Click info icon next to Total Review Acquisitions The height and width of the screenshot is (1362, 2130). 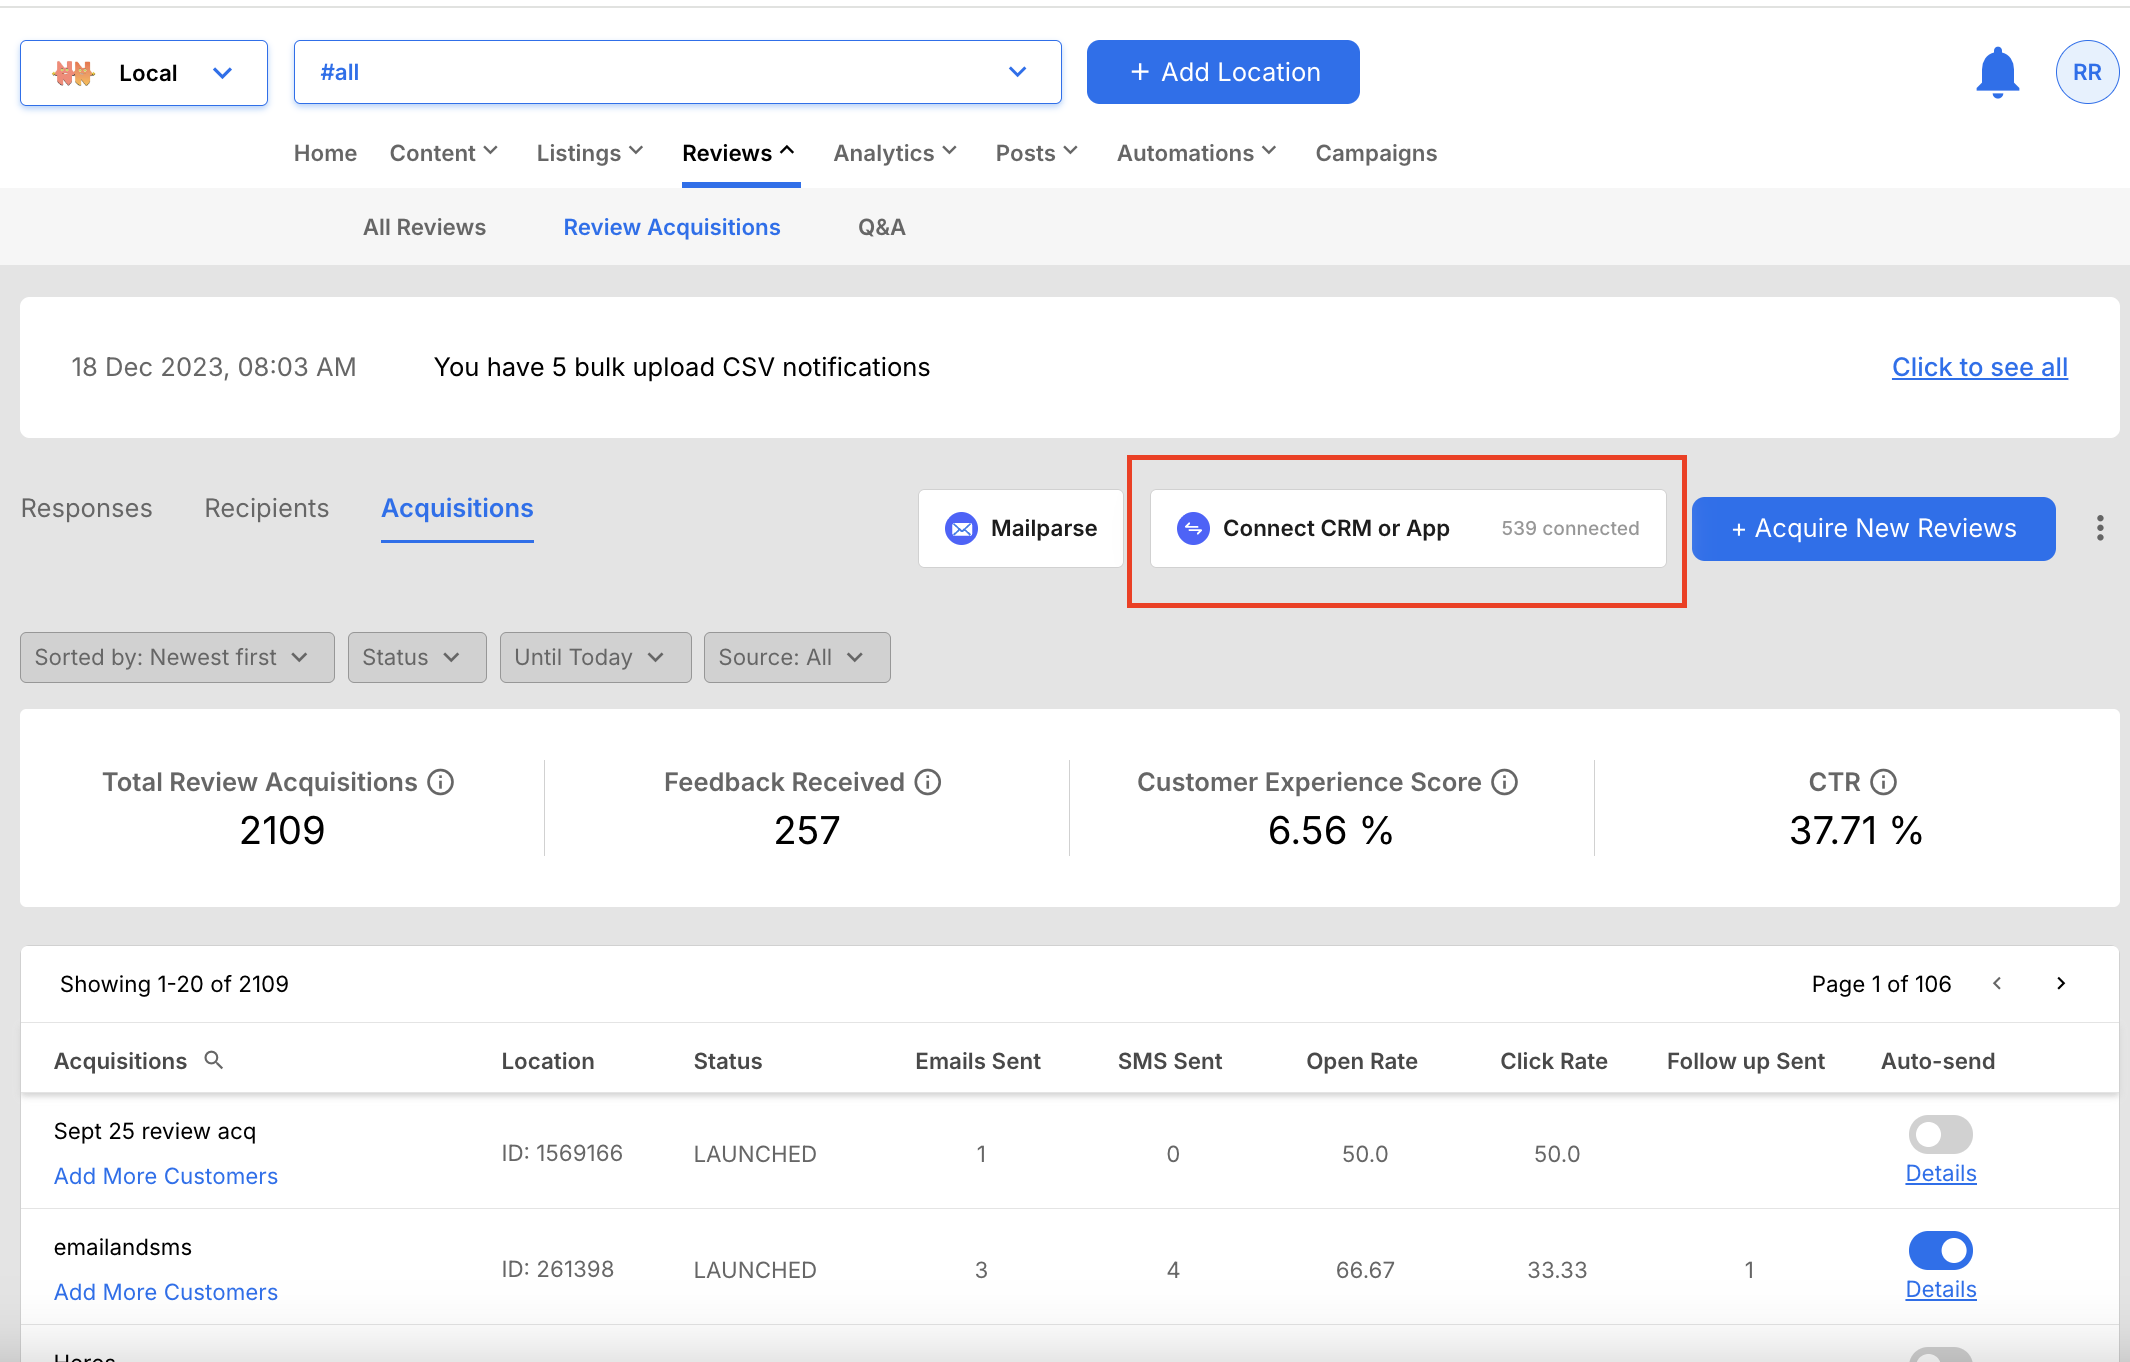pos(441,782)
